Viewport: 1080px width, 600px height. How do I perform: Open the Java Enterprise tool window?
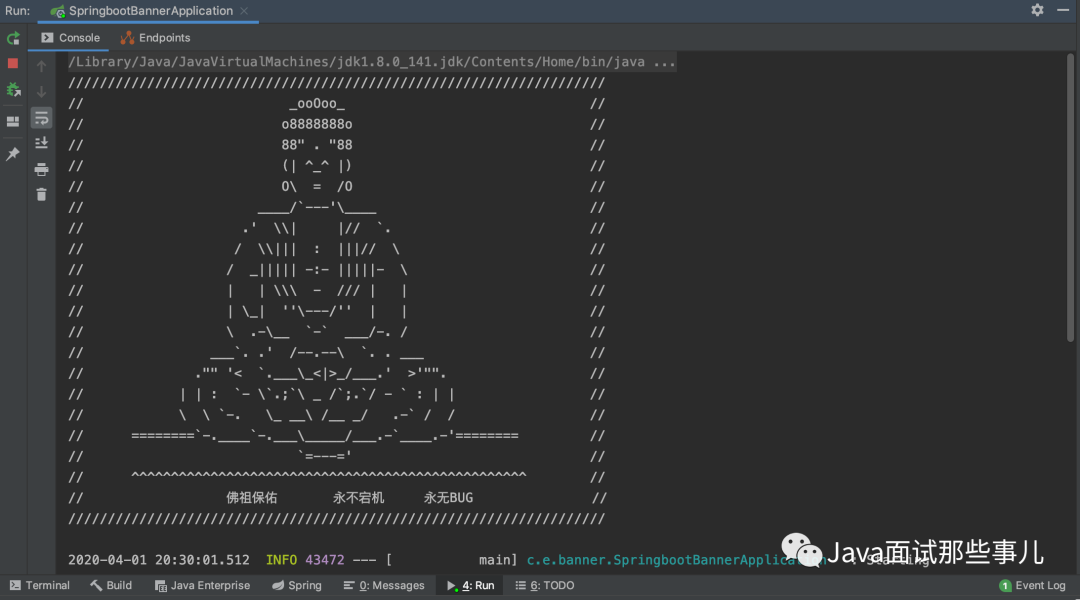point(202,586)
